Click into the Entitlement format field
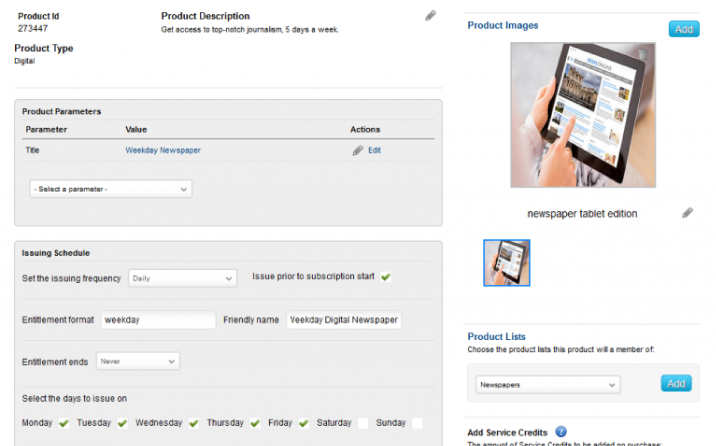The width and height of the screenshot is (716, 446). click(157, 320)
